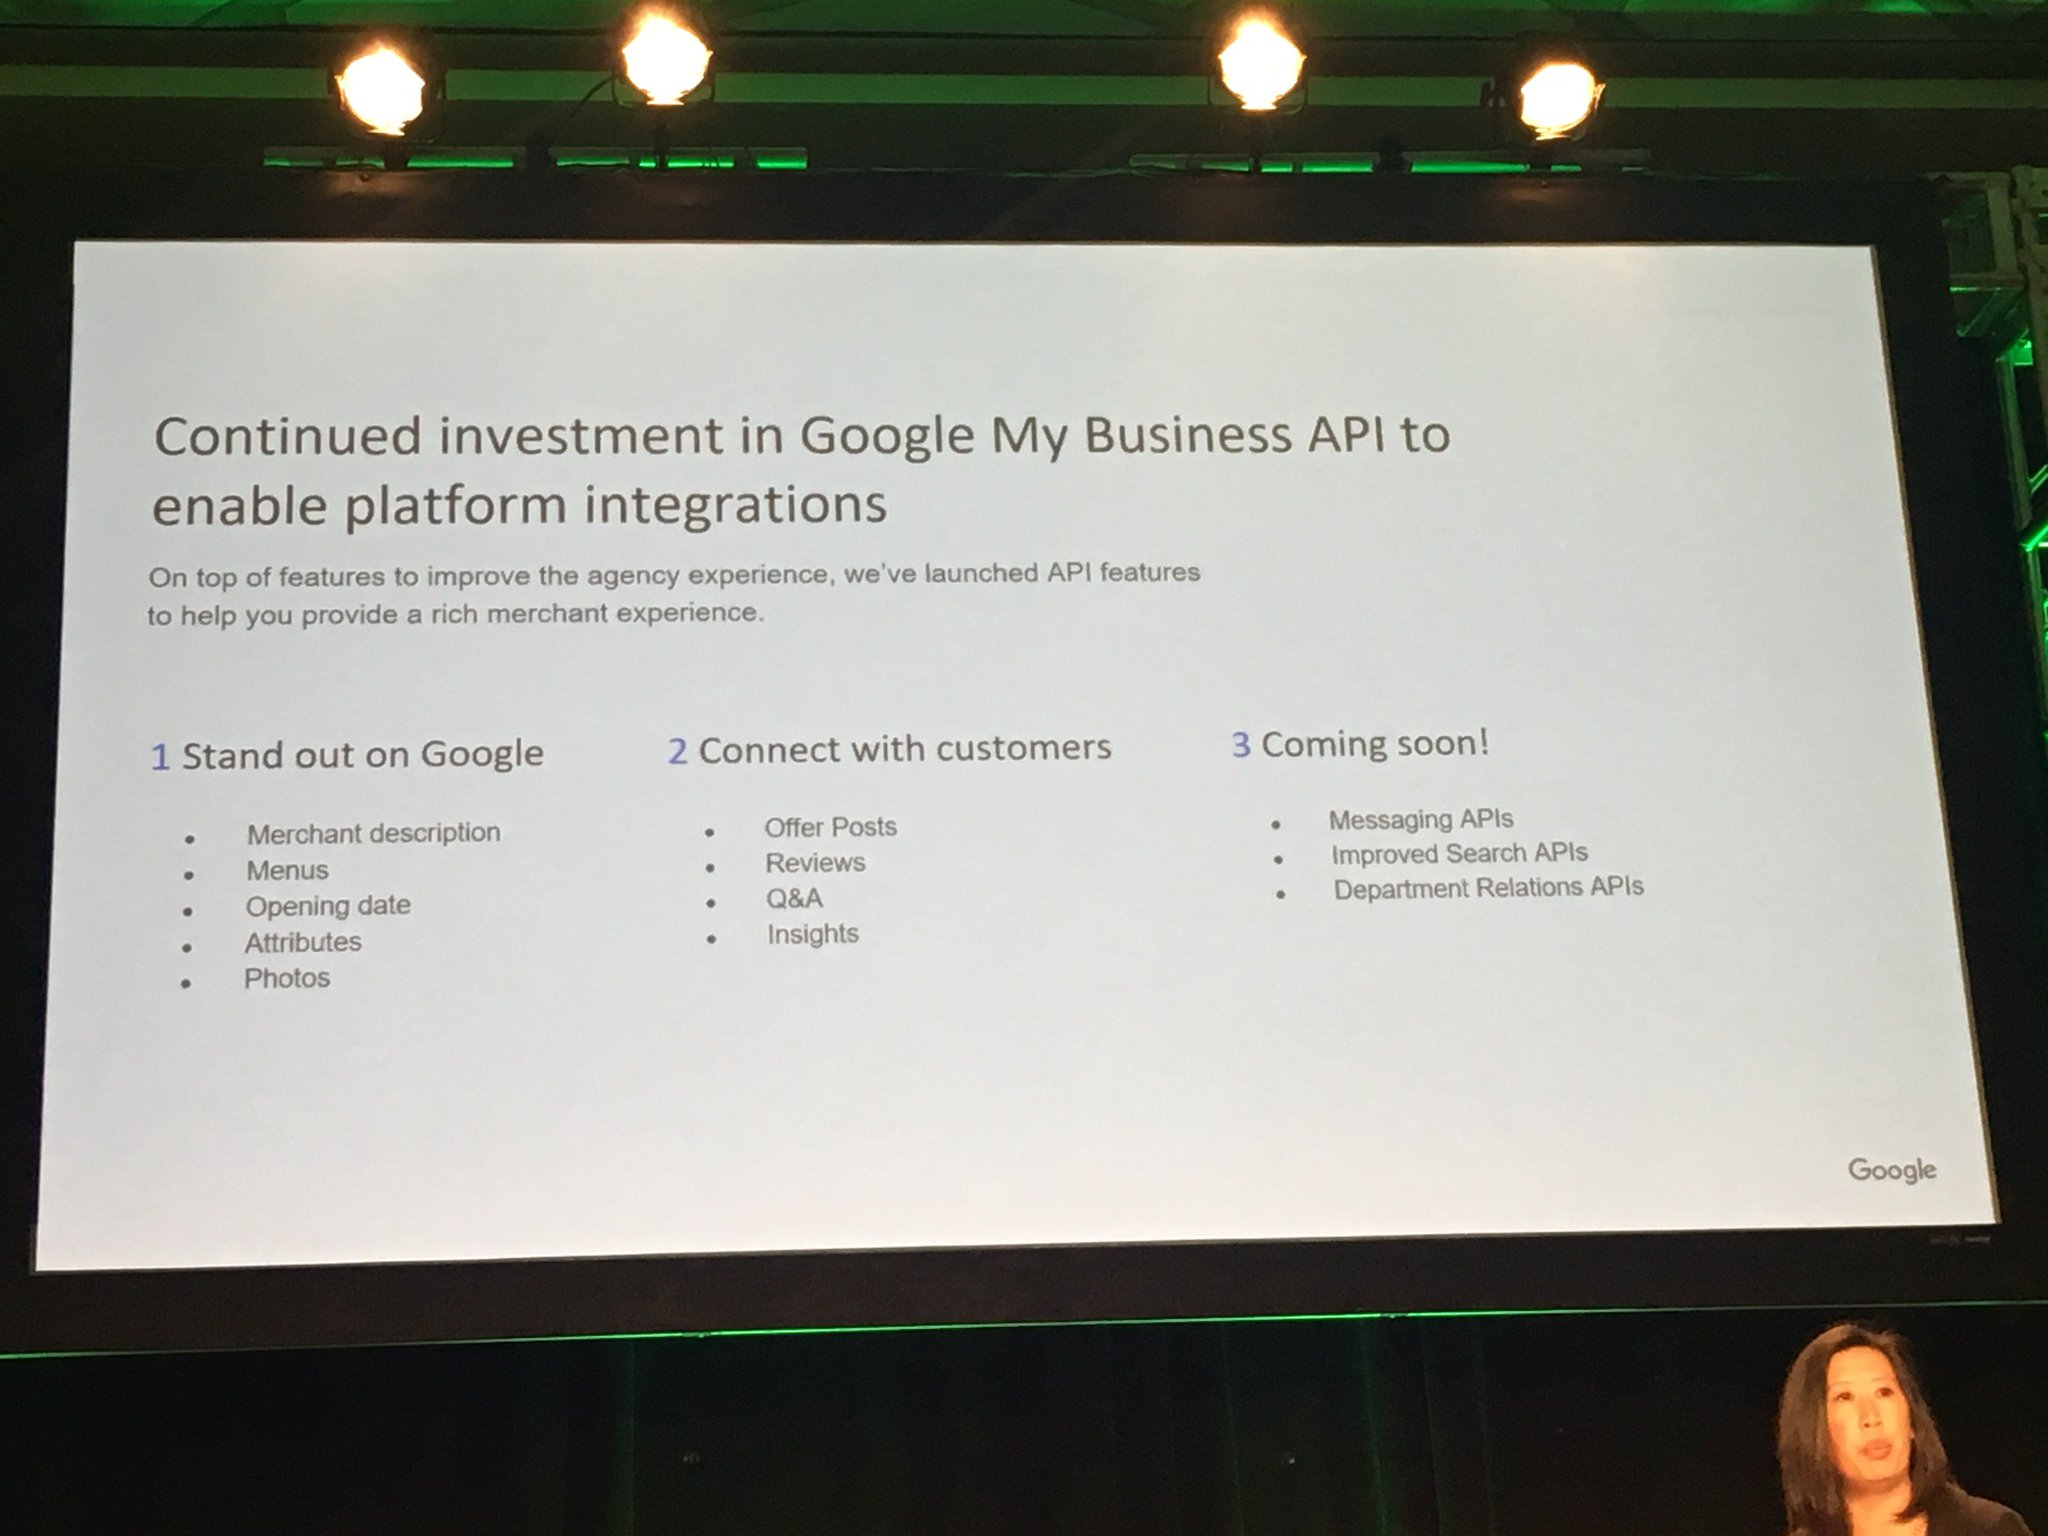Click the "Photos" bullet item

pyautogui.click(x=287, y=978)
